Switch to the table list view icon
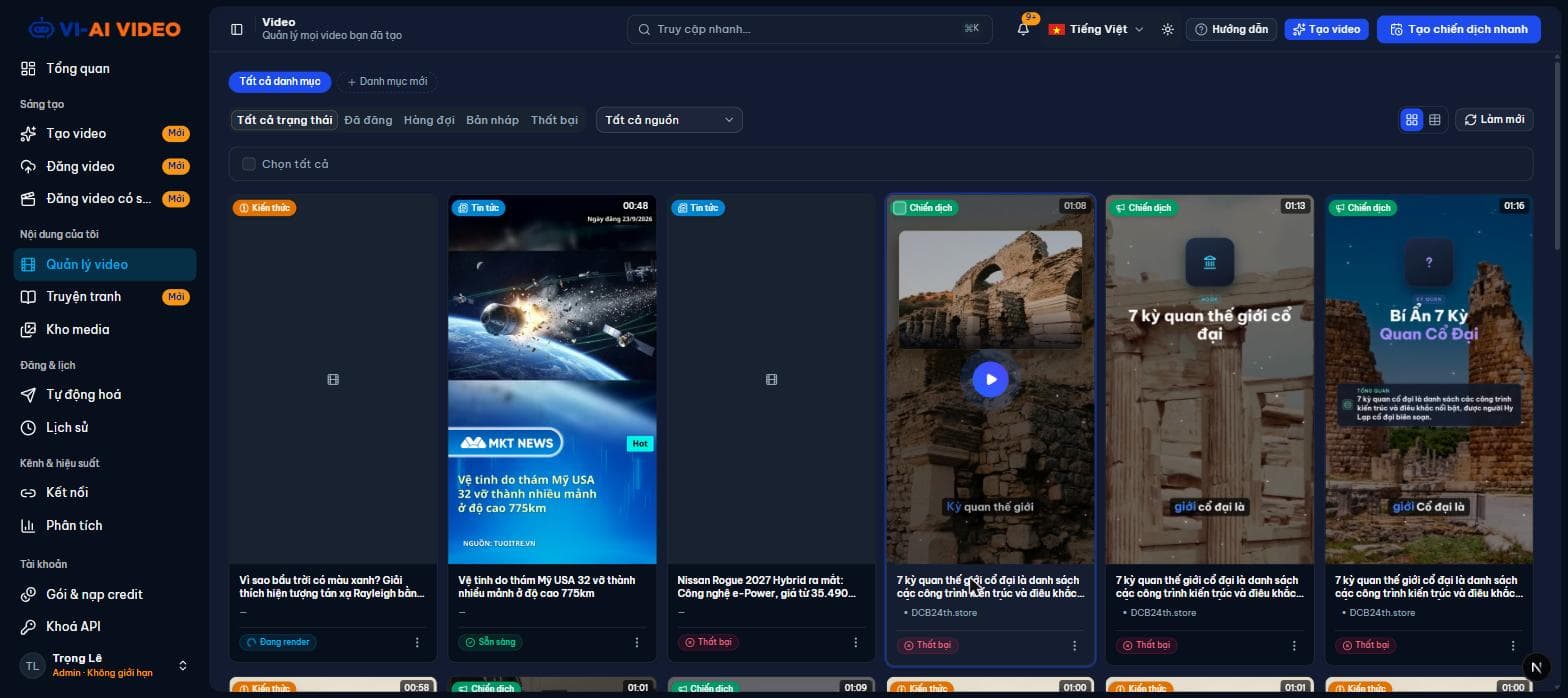Screen dimensions: 1568x698 click(1435, 120)
